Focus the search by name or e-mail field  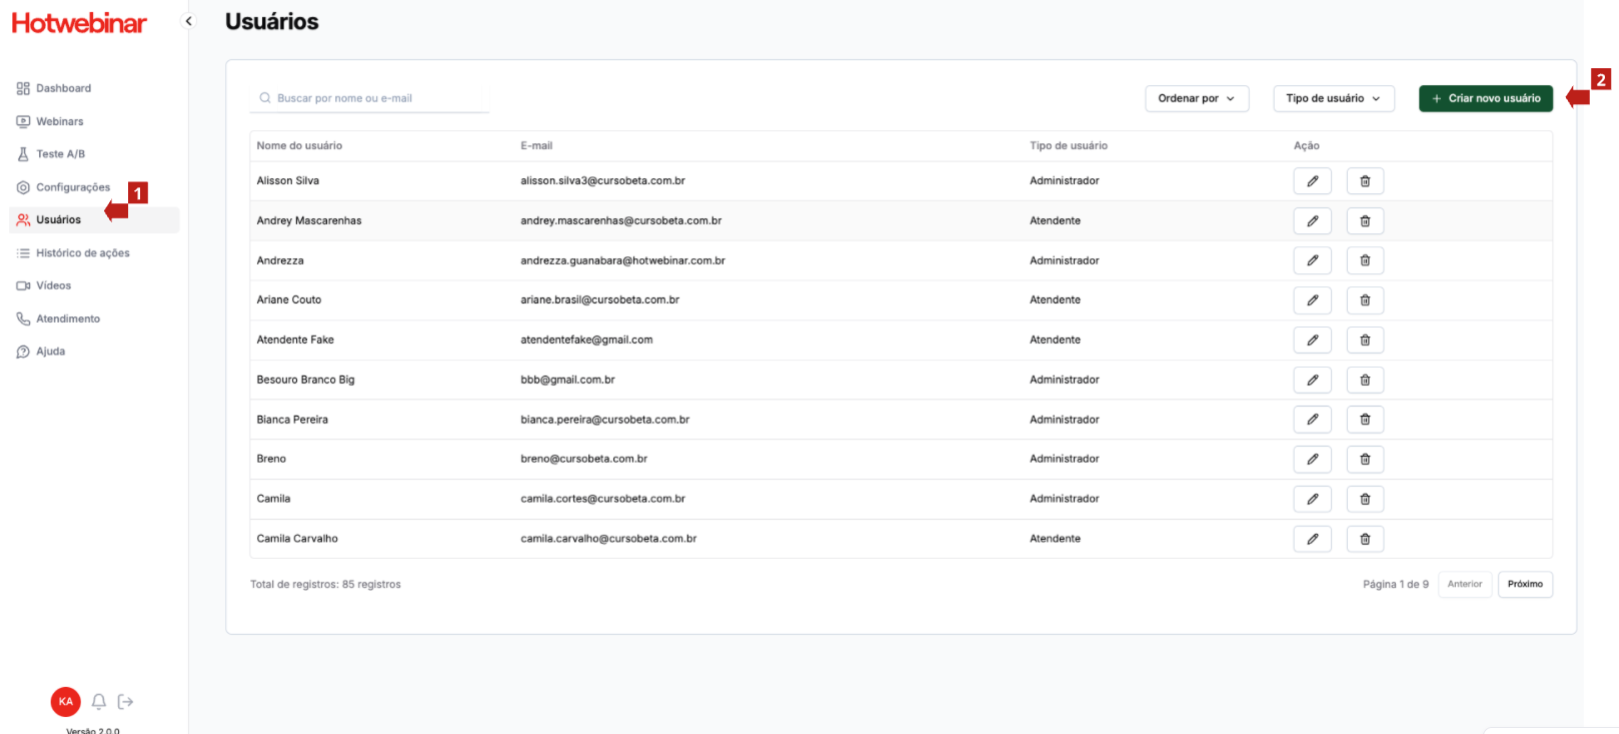[x=370, y=98]
